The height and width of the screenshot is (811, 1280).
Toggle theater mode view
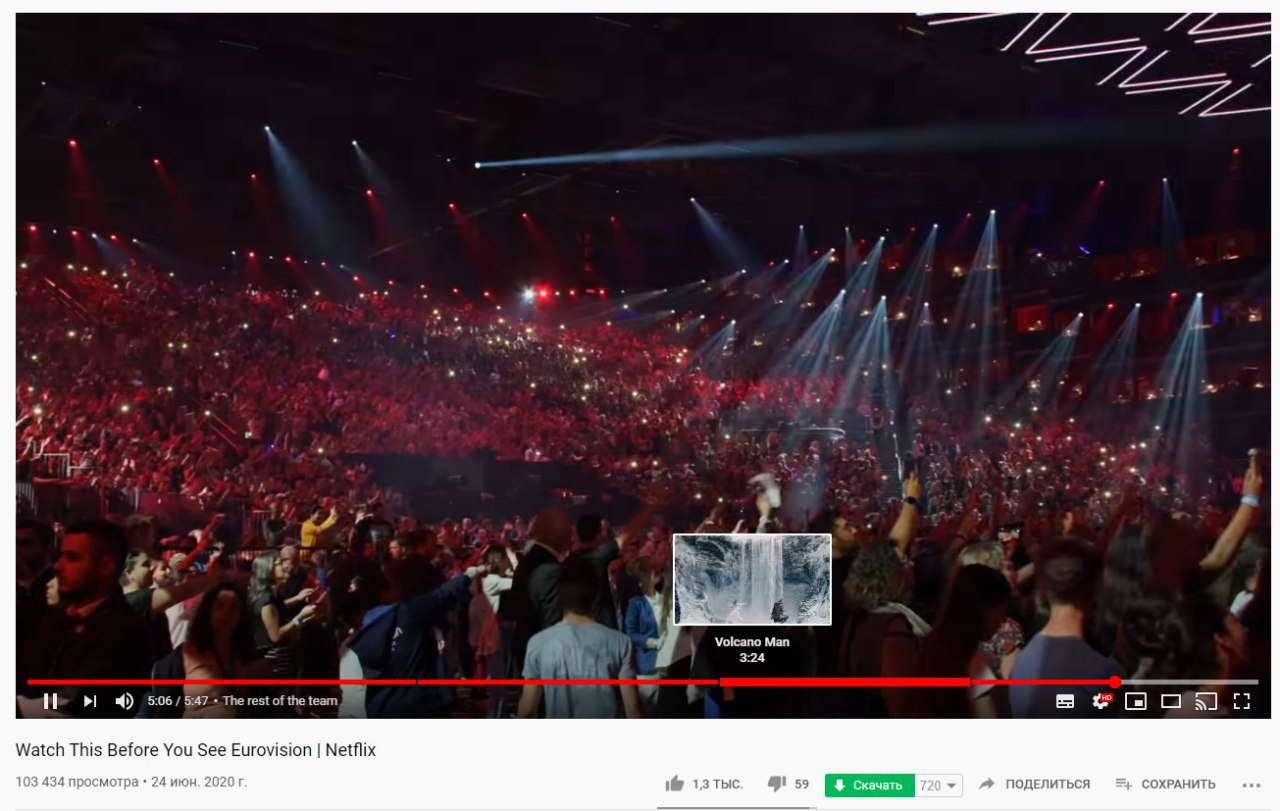(x=1171, y=701)
